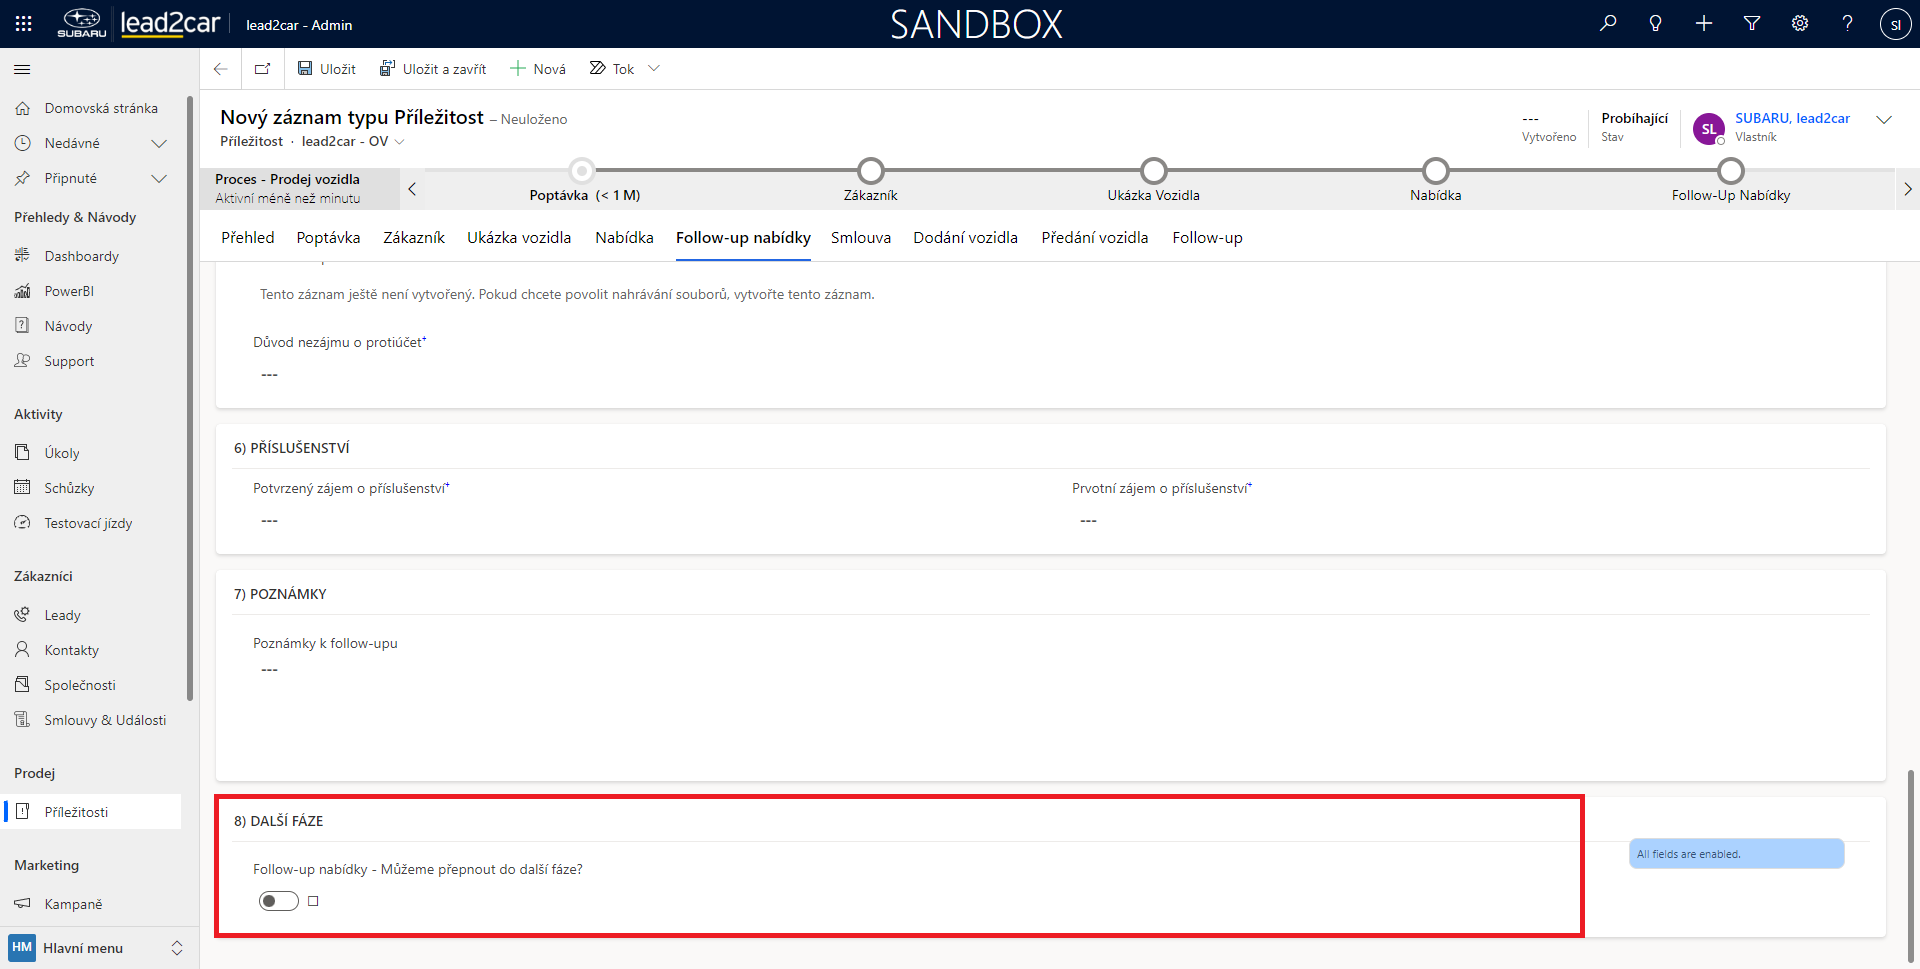Switch to the Smlouva tab

tap(860, 238)
